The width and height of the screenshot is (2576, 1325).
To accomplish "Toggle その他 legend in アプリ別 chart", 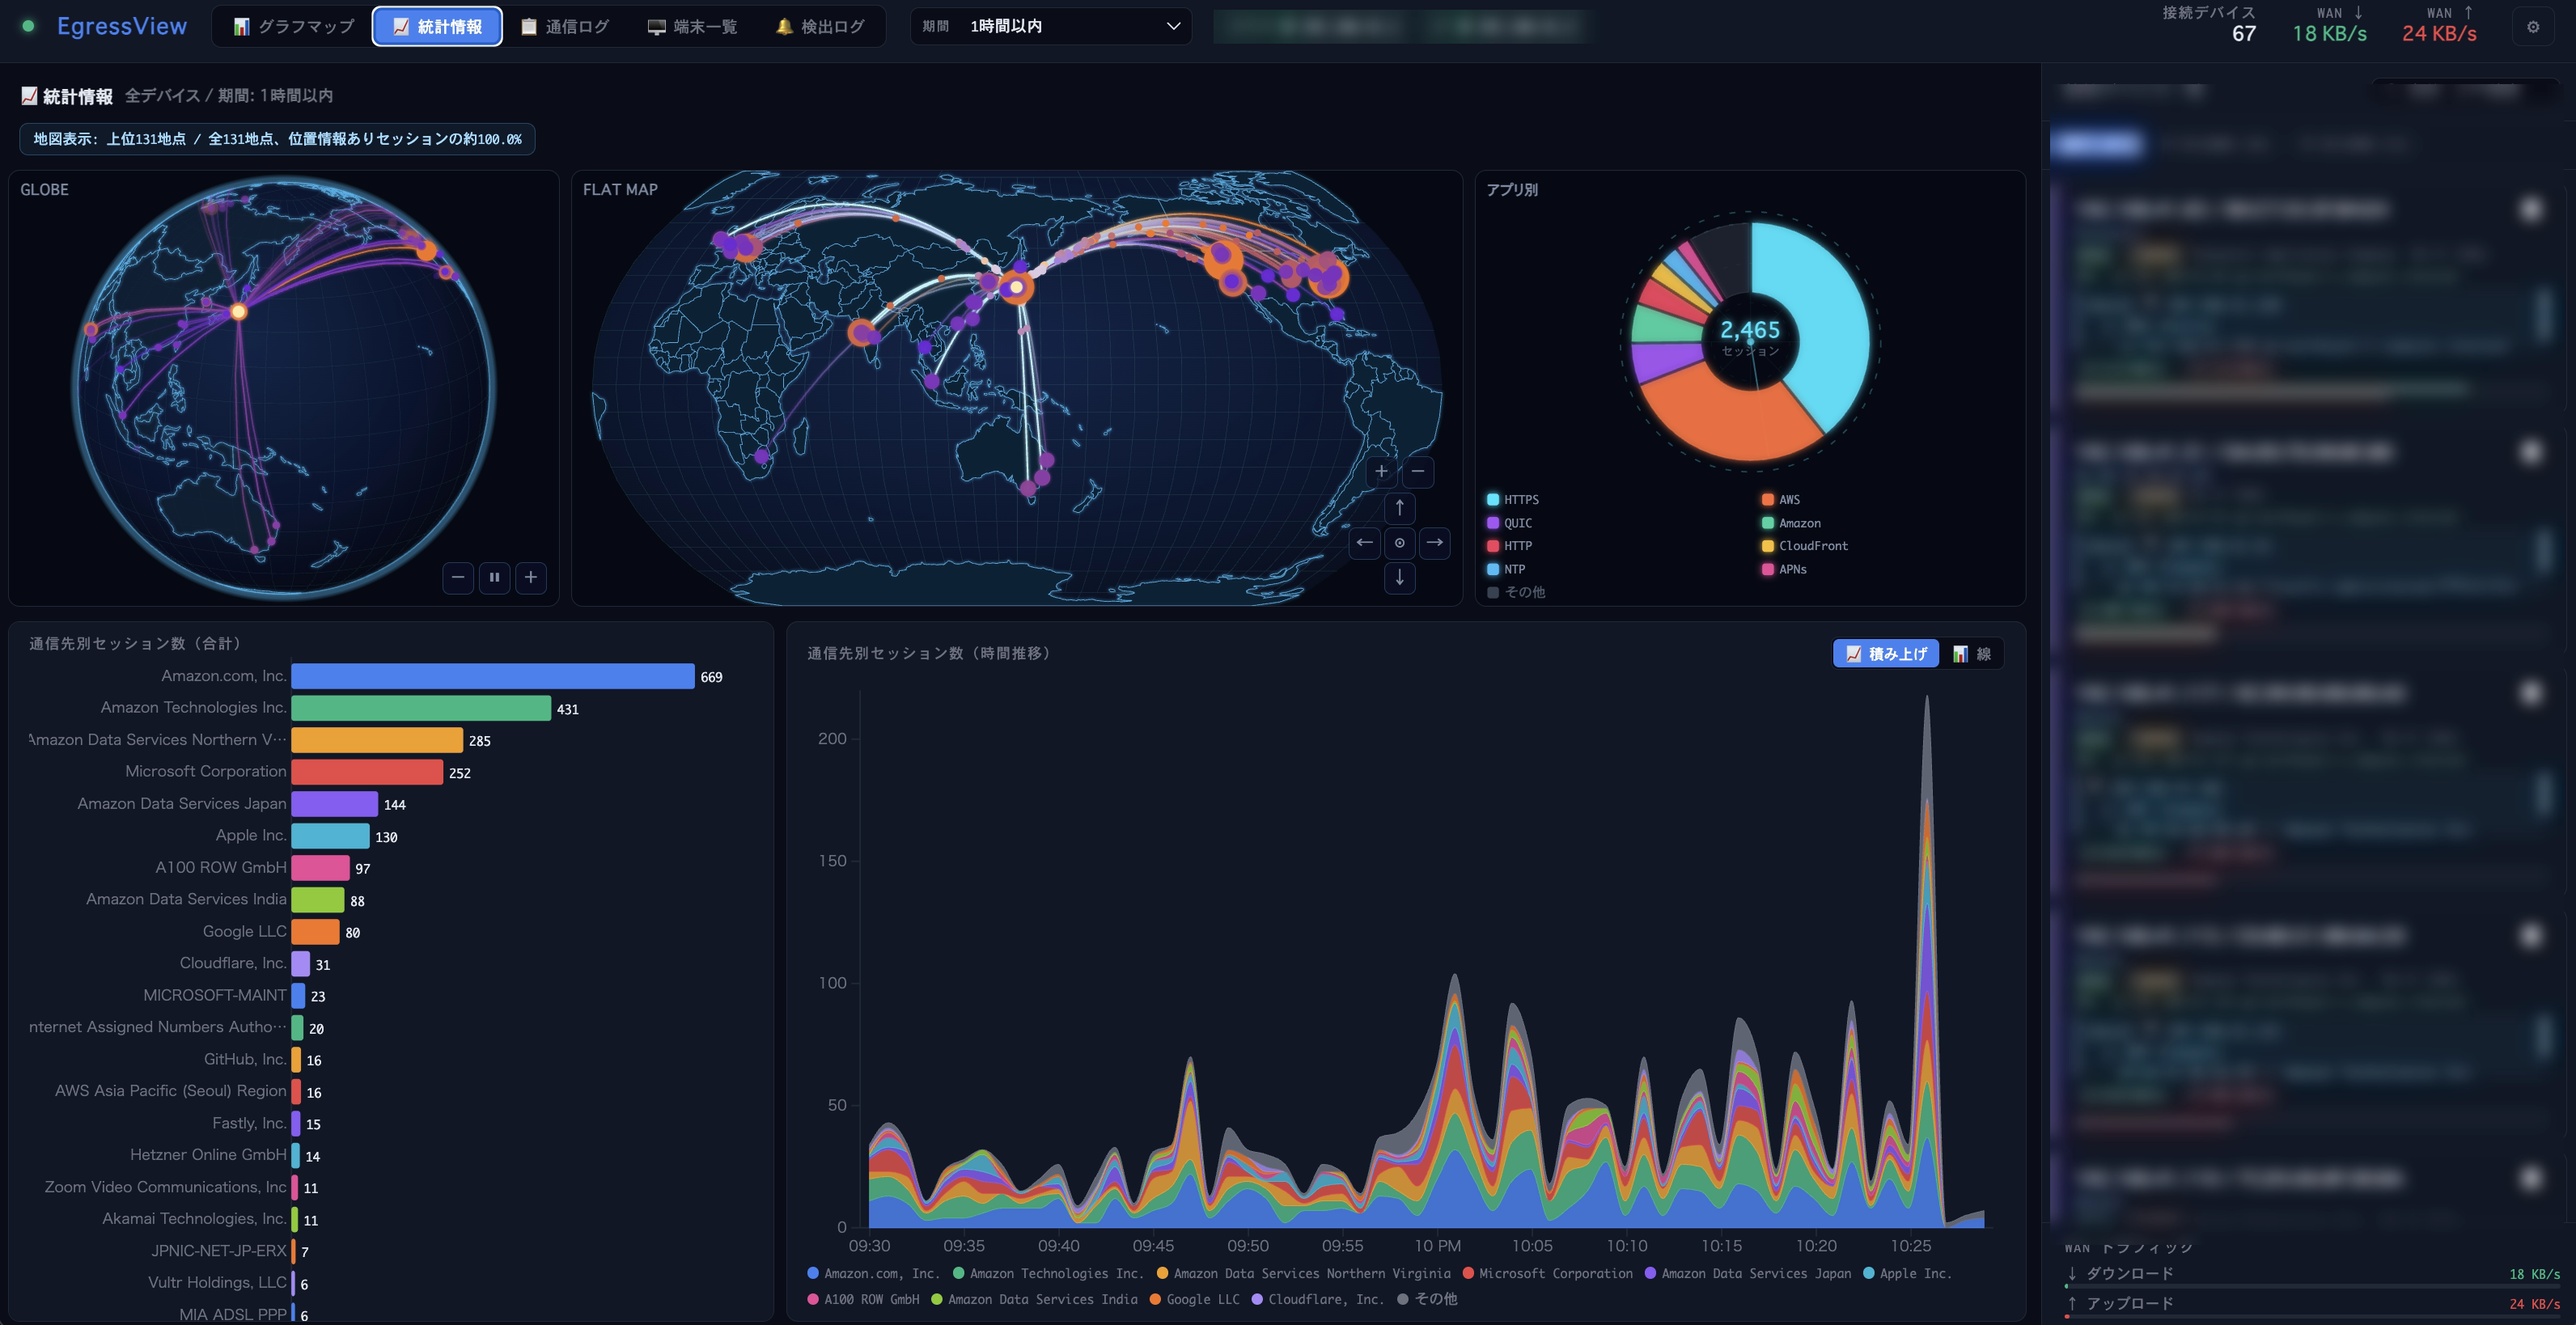I will tap(1515, 592).
